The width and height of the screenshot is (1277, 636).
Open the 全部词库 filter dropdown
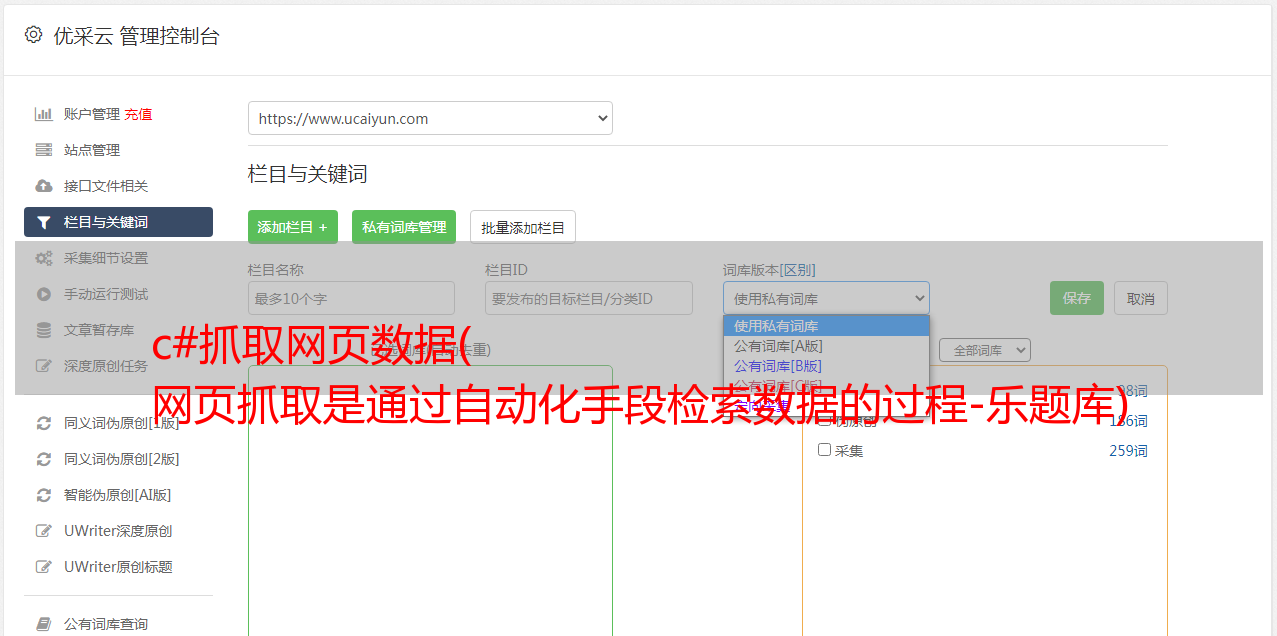click(985, 350)
